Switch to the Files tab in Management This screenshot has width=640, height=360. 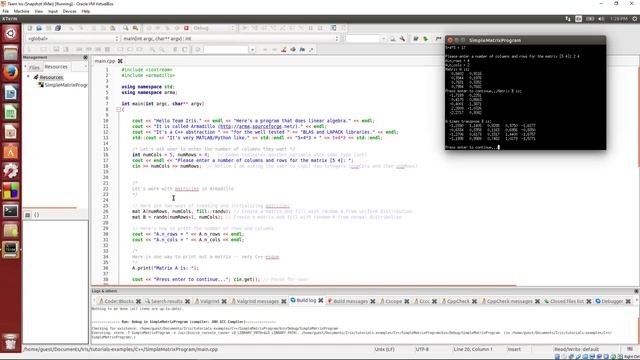35,67
